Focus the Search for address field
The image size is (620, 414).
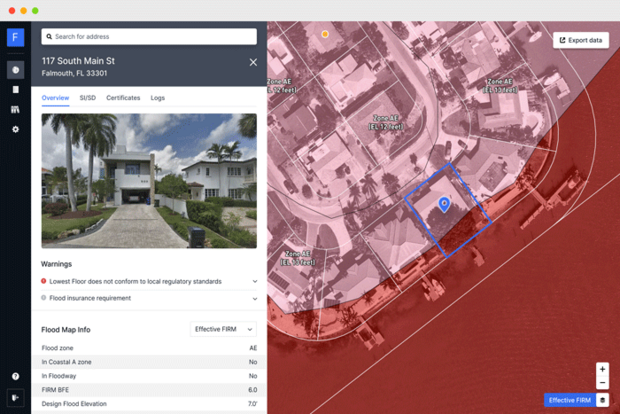tap(149, 37)
